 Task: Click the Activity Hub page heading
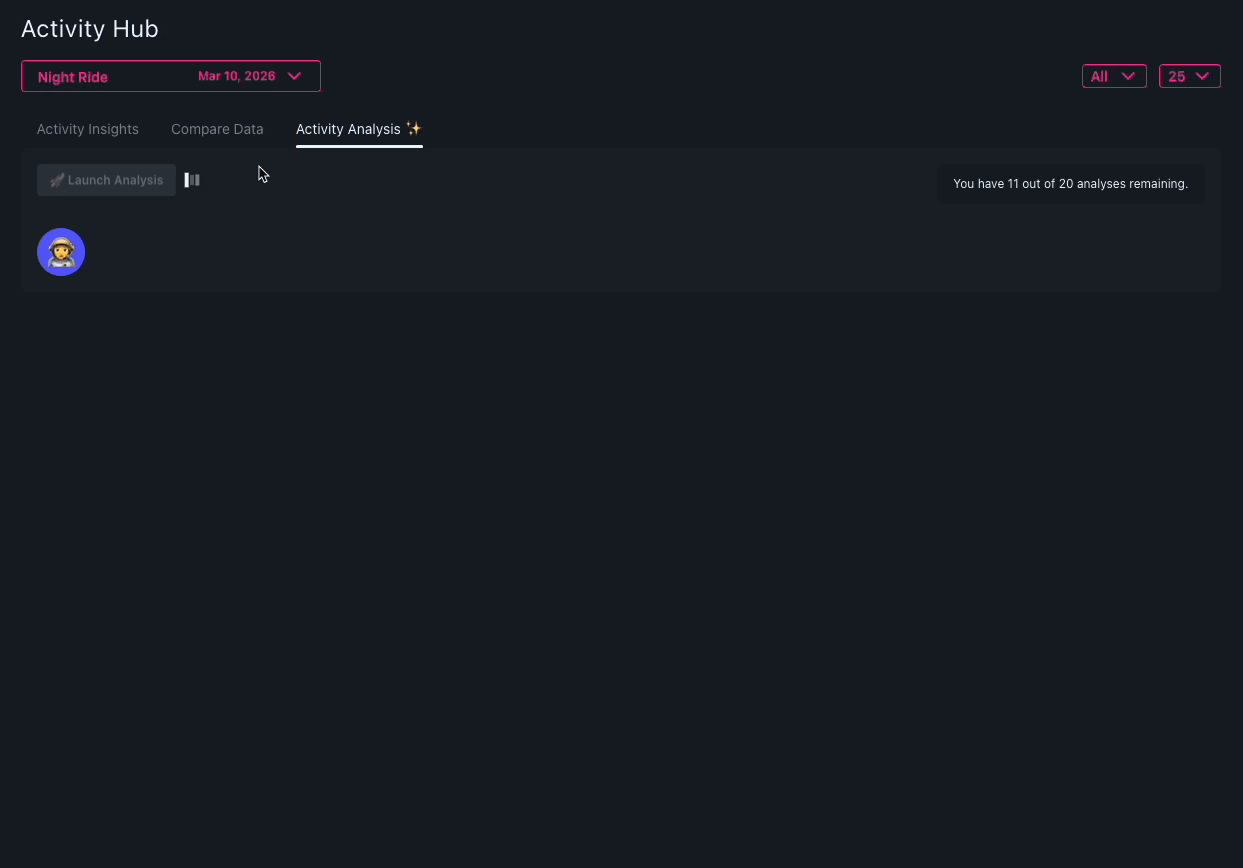click(89, 28)
